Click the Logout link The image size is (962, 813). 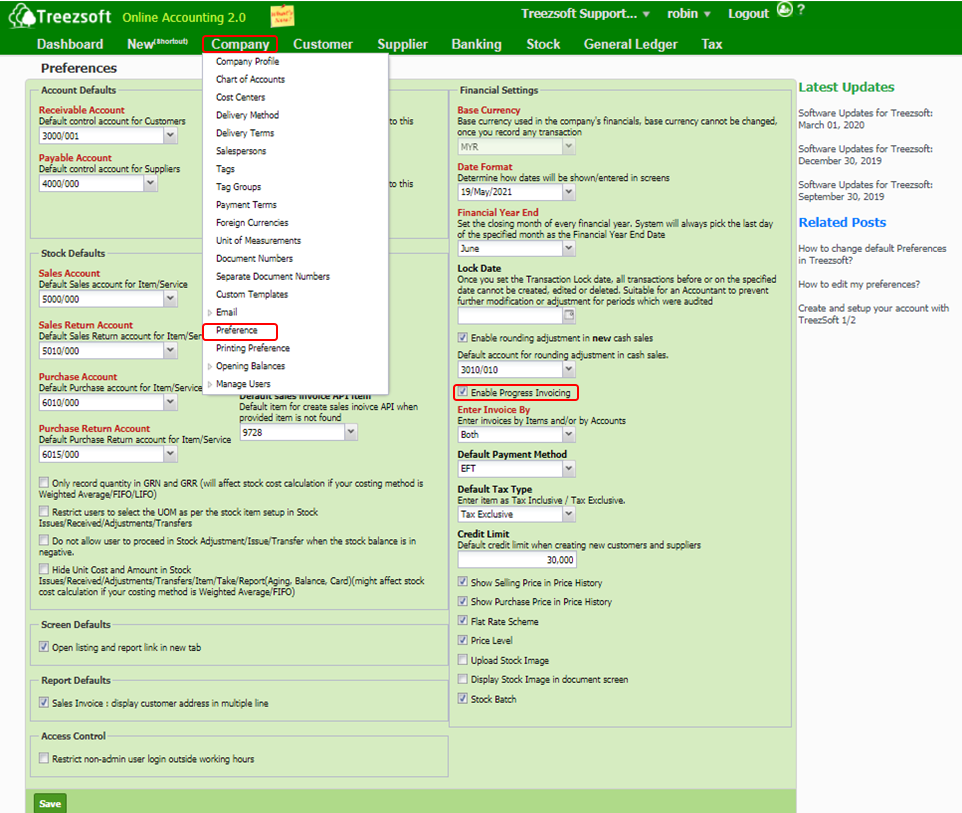pos(748,13)
